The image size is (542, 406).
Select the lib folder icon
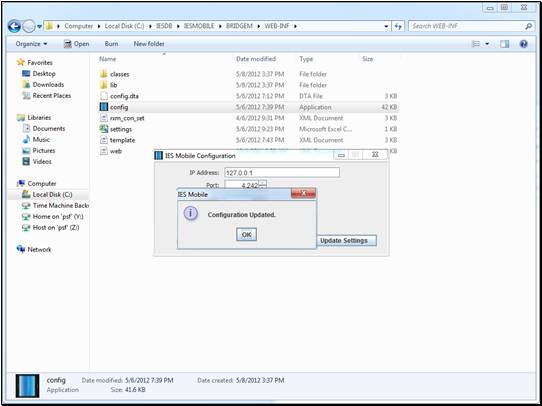(104, 85)
